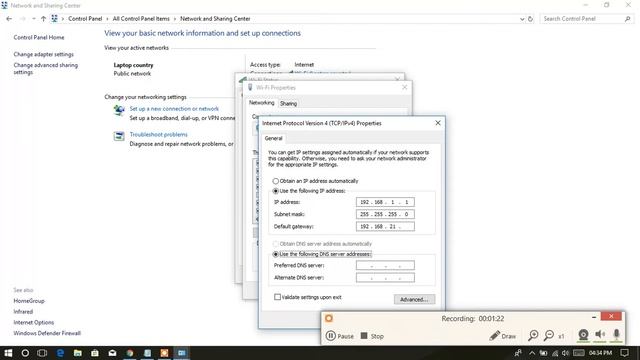Close the Wi-Fi Properties window
This screenshot has width=640, height=360.
point(404,87)
